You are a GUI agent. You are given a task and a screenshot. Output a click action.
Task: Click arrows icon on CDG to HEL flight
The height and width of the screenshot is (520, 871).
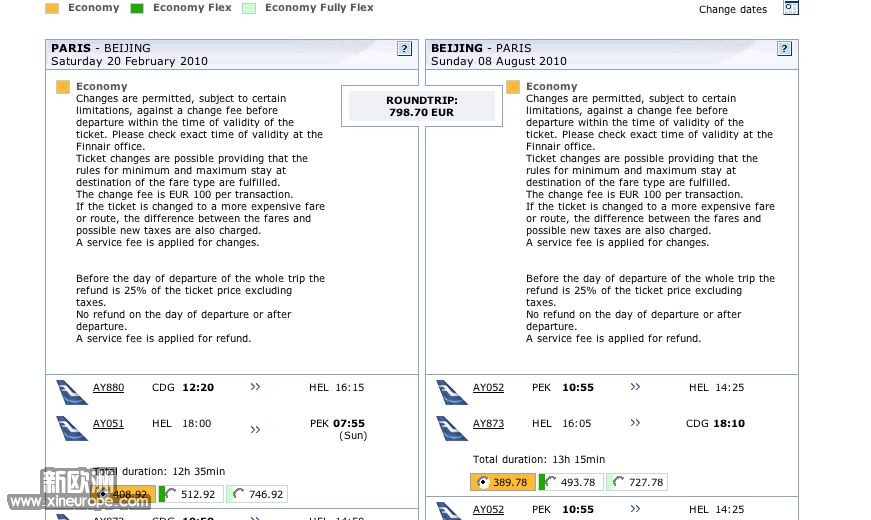[255, 387]
